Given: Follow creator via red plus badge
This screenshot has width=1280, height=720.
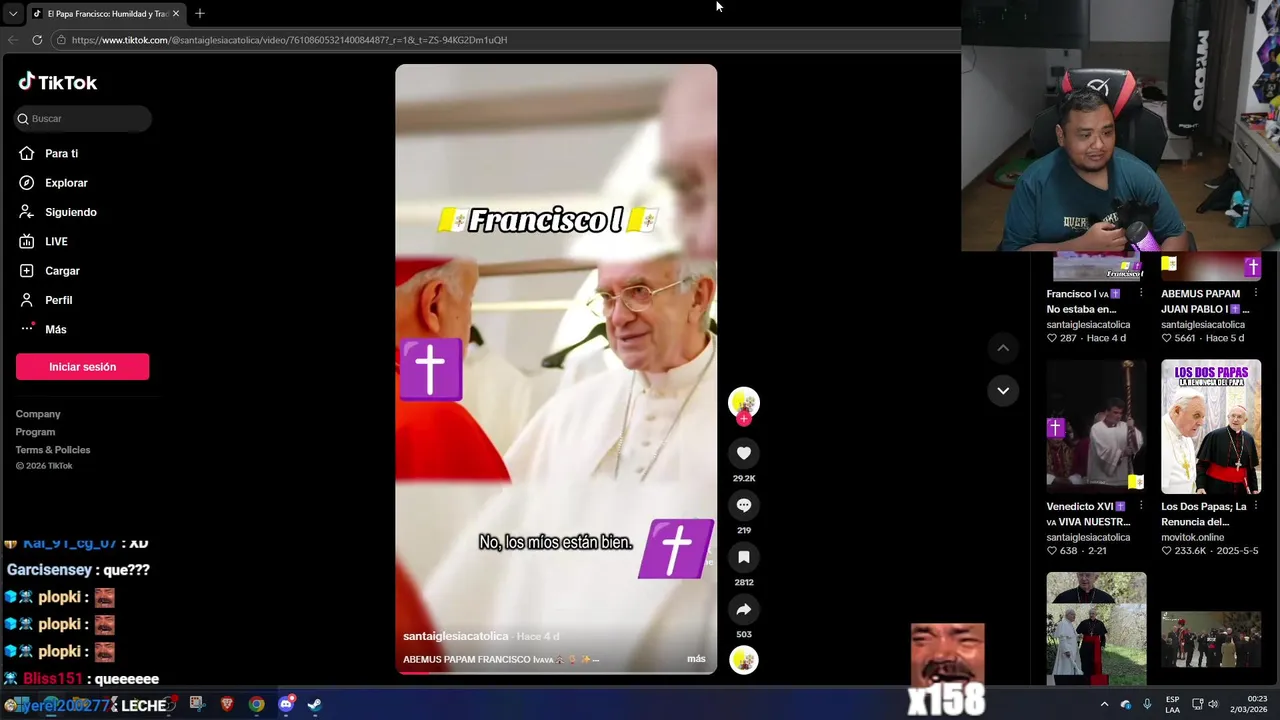Looking at the screenshot, I should tap(744, 419).
